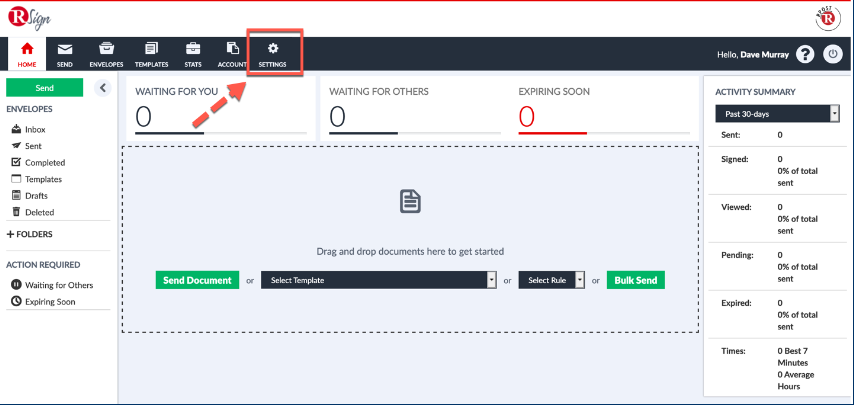
Task: Click the green Send sidebar button
Action: pyautogui.click(x=45, y=88)
